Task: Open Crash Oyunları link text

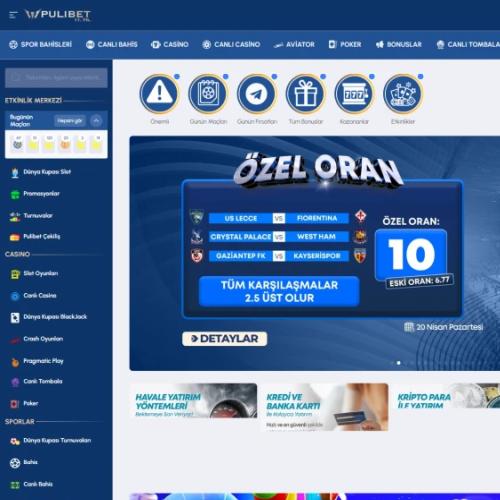Action: [43, 339]
